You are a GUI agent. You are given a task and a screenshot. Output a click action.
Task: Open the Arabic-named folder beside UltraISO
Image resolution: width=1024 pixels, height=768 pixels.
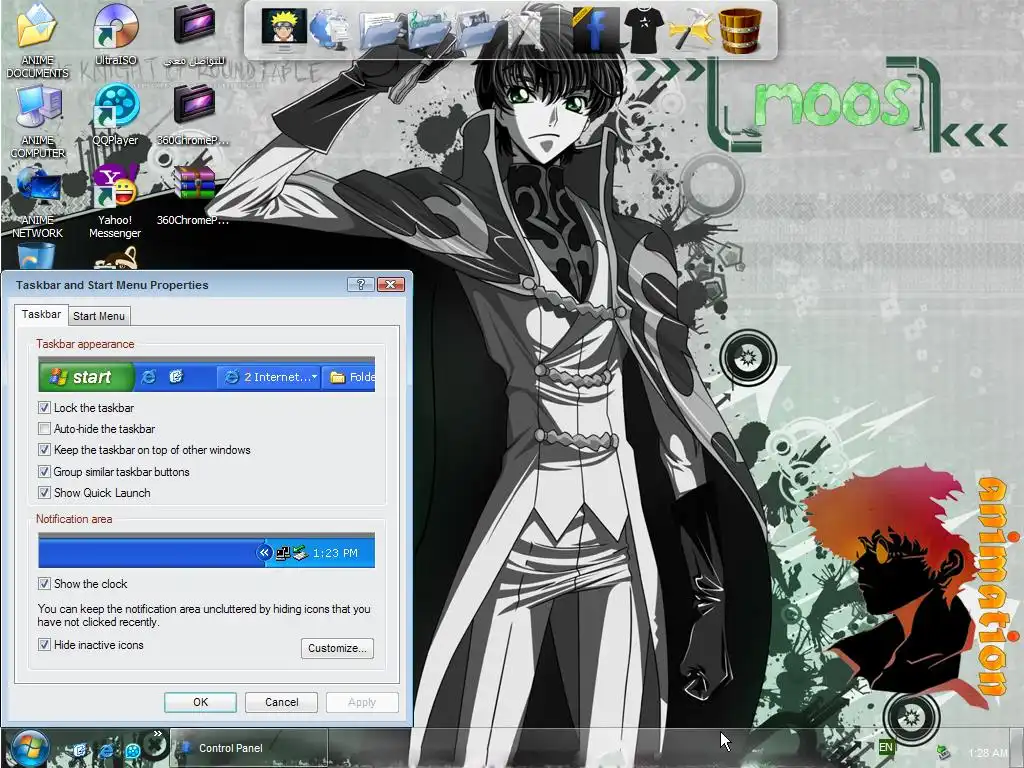(x=194, y=34)
